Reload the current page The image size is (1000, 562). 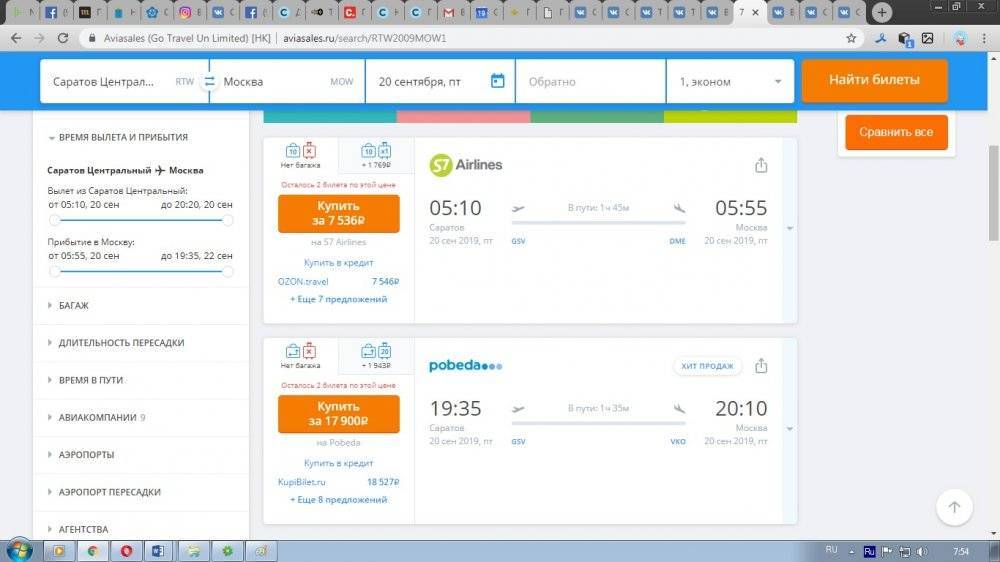pyautogui.click(x=62, y=38)
